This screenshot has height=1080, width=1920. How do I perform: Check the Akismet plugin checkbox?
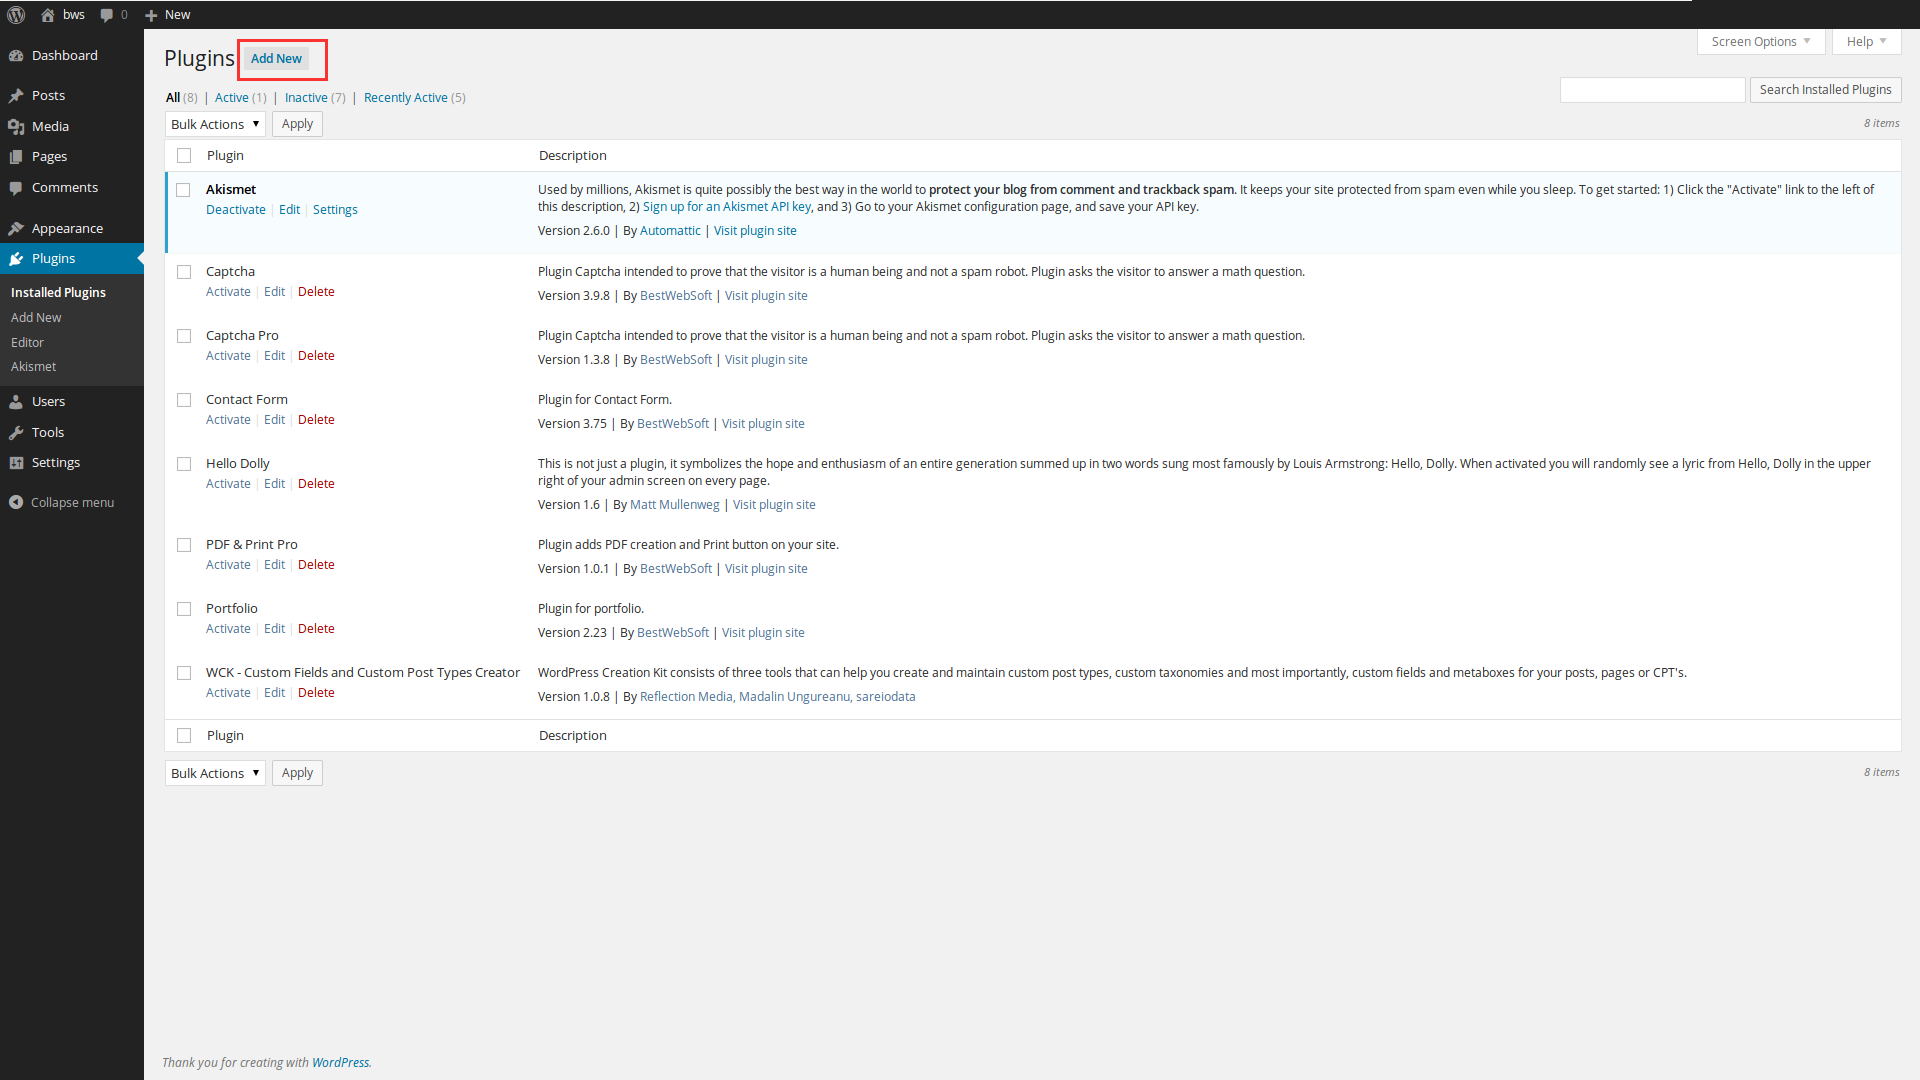coord(183,189)
